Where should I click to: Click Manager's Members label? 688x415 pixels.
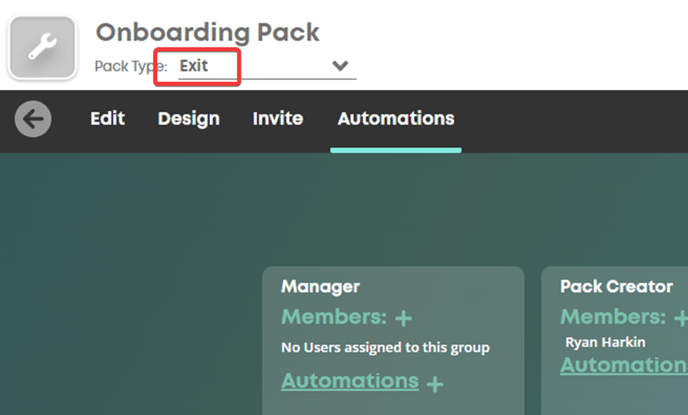tap(334, 317)
